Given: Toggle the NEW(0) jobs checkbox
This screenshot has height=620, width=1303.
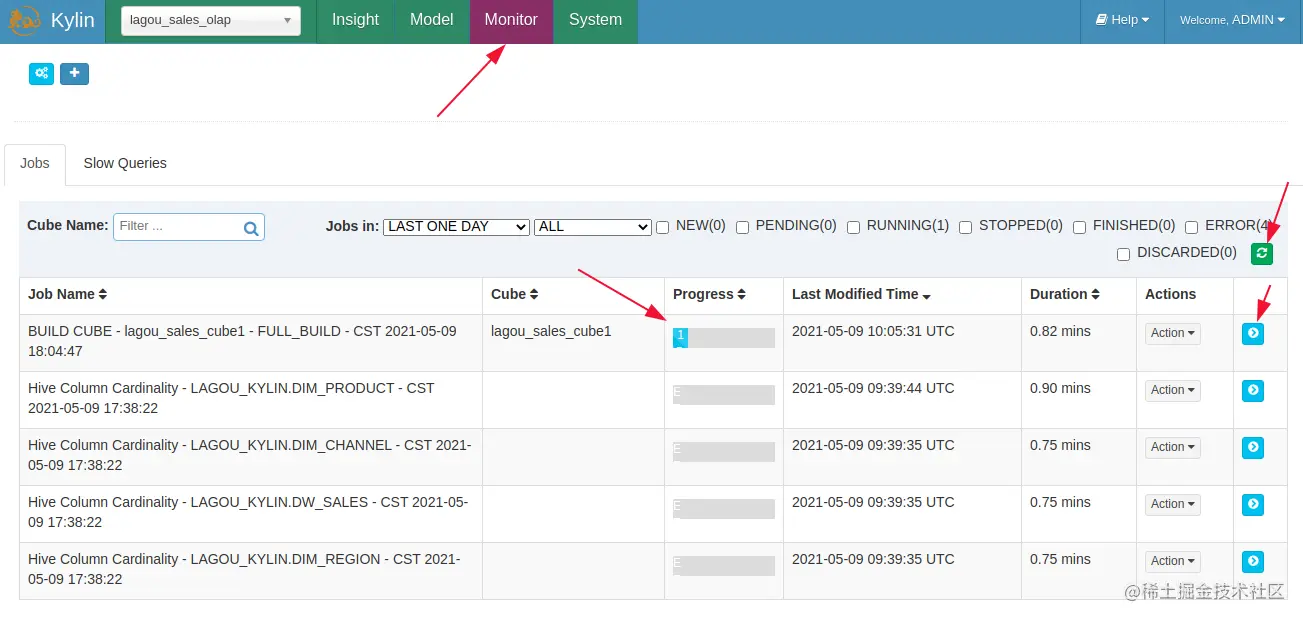Looking at the screenshot, I should (x=662, y=227).
